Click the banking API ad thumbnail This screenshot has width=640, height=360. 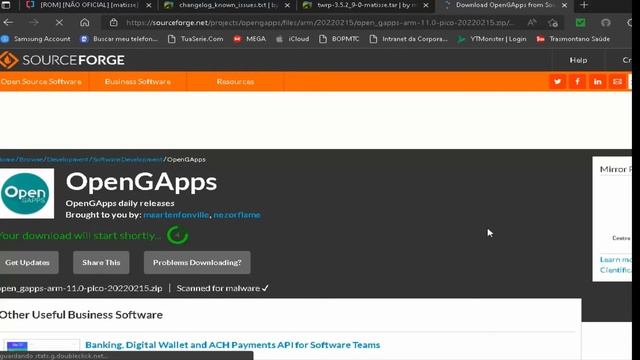(x=42, y=346)
